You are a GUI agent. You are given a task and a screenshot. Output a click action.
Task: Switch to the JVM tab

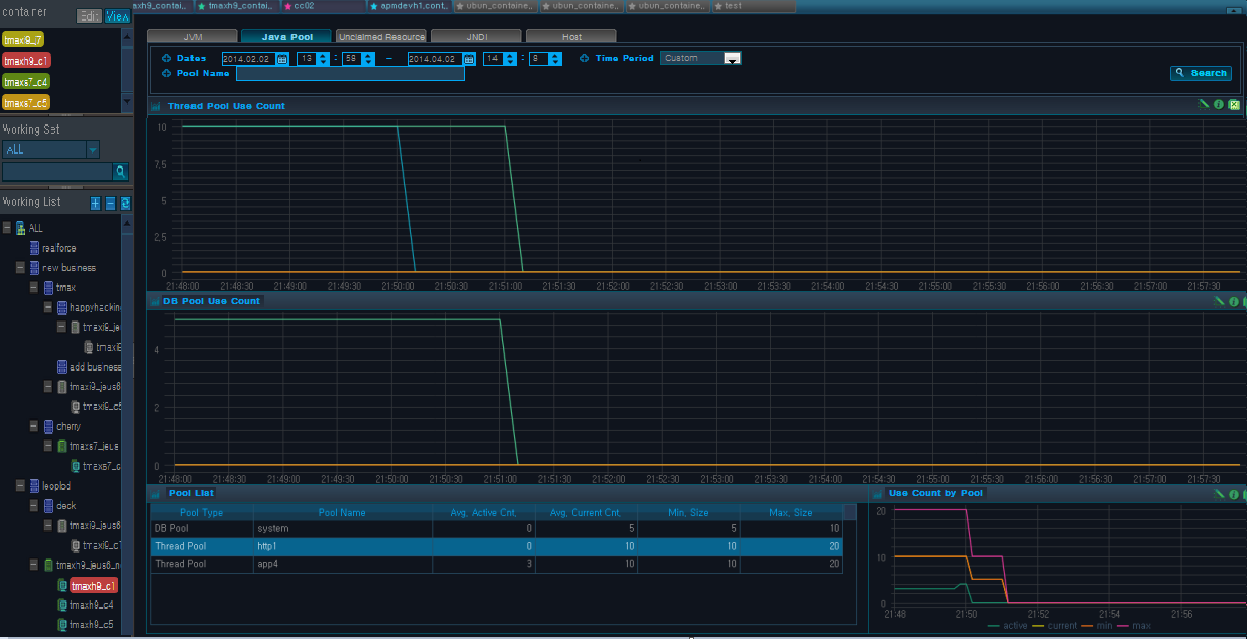(194, 37)
